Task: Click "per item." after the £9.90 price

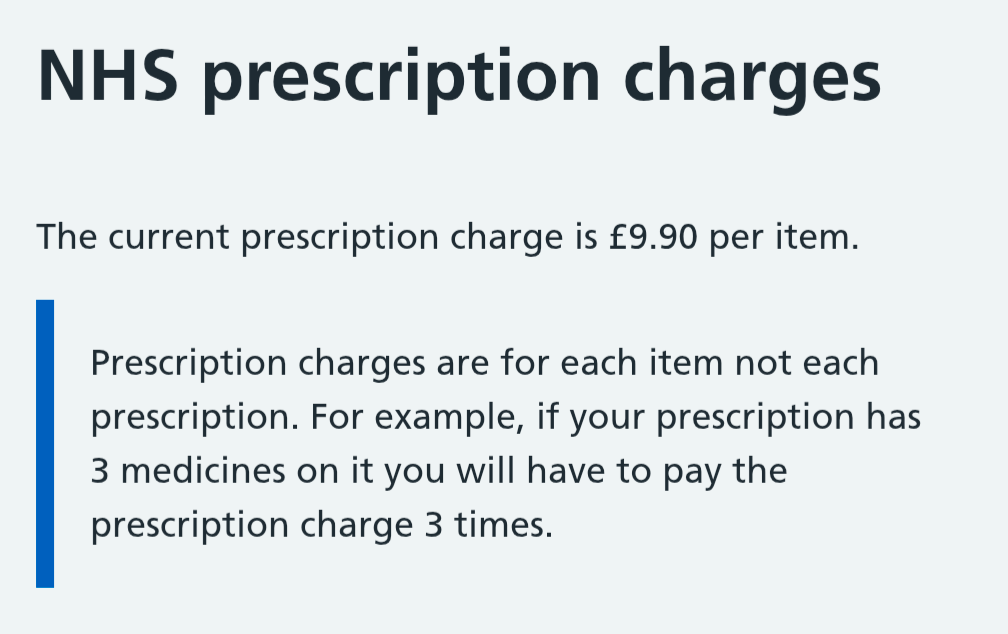Action: pos(784,238)
